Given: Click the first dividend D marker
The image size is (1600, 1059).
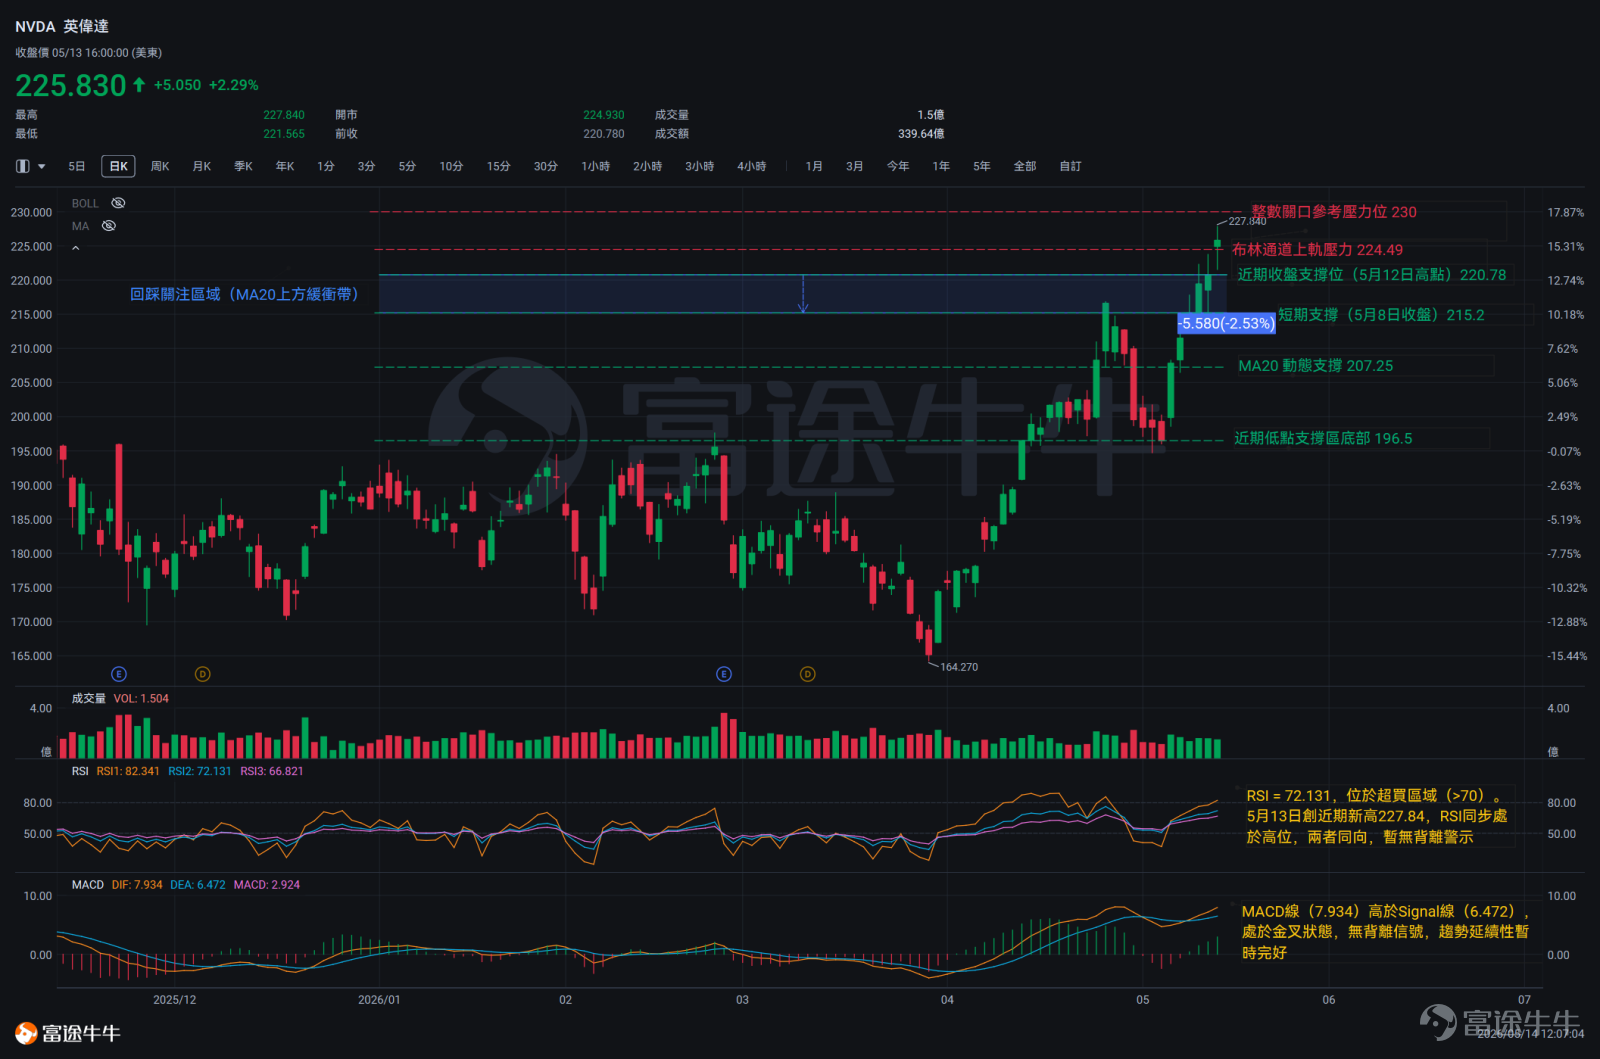Looking at the screenshot, I should coord(202,674).
